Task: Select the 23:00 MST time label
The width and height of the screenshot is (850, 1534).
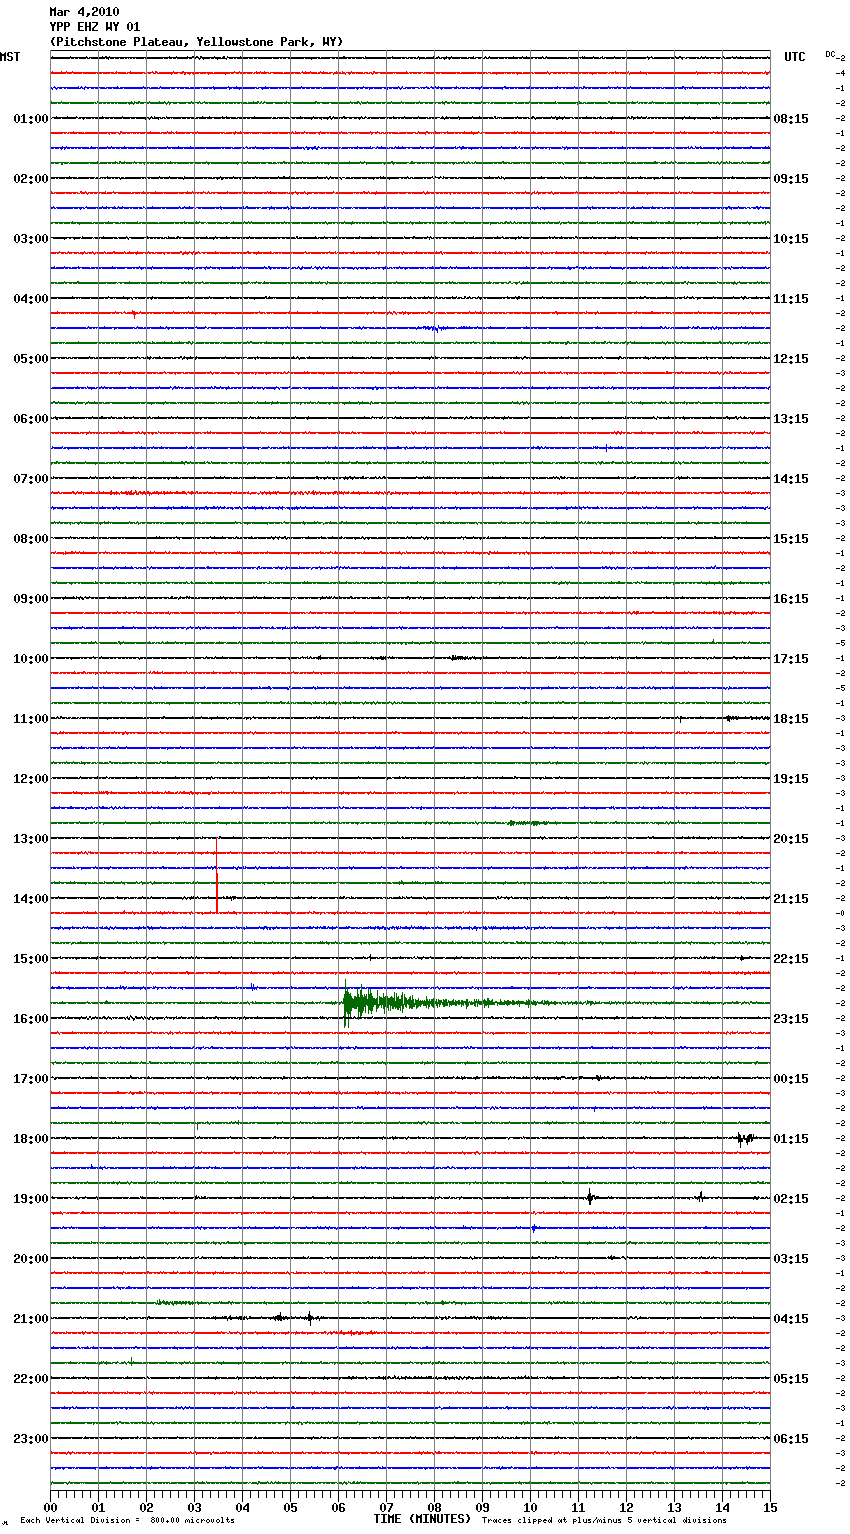Action: tap(30, 1439)
